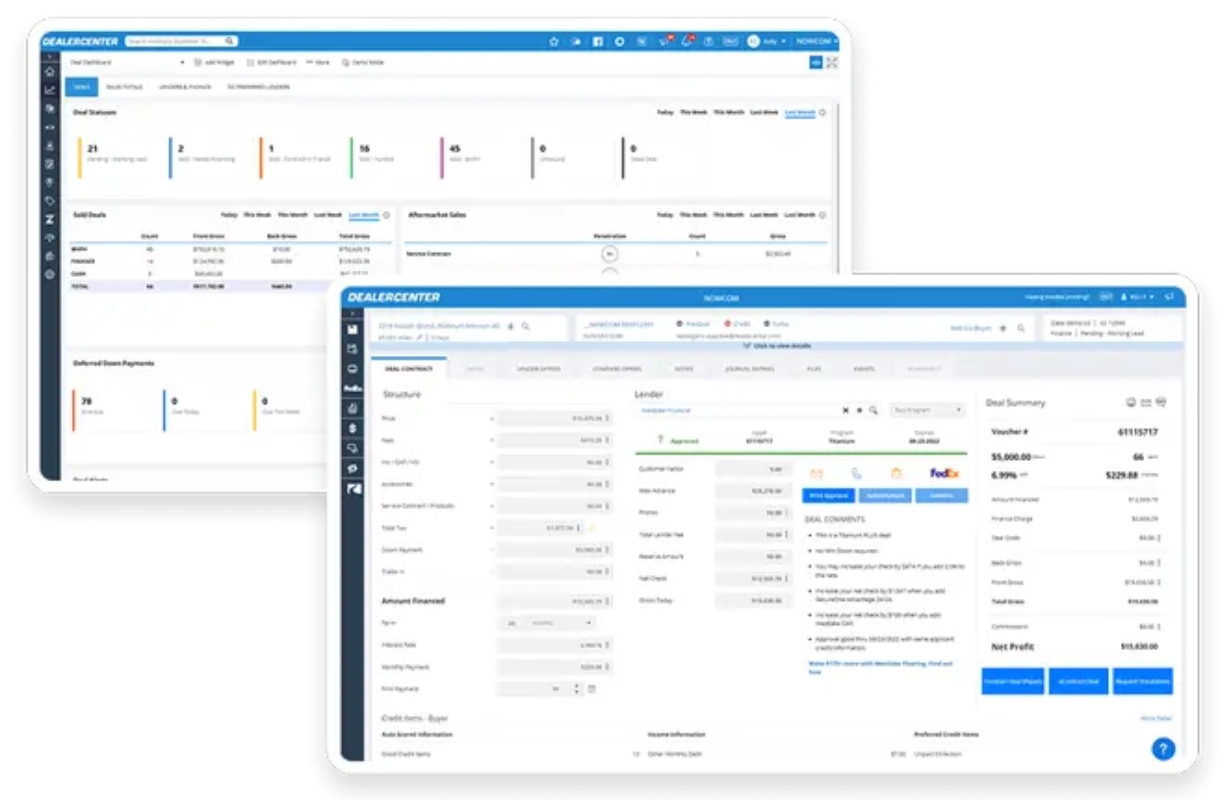Click the home icon in the dashboard sidebar
The height and width of the screenshot is (800, 1231).
pyautogui.click(x=49, y=72)
